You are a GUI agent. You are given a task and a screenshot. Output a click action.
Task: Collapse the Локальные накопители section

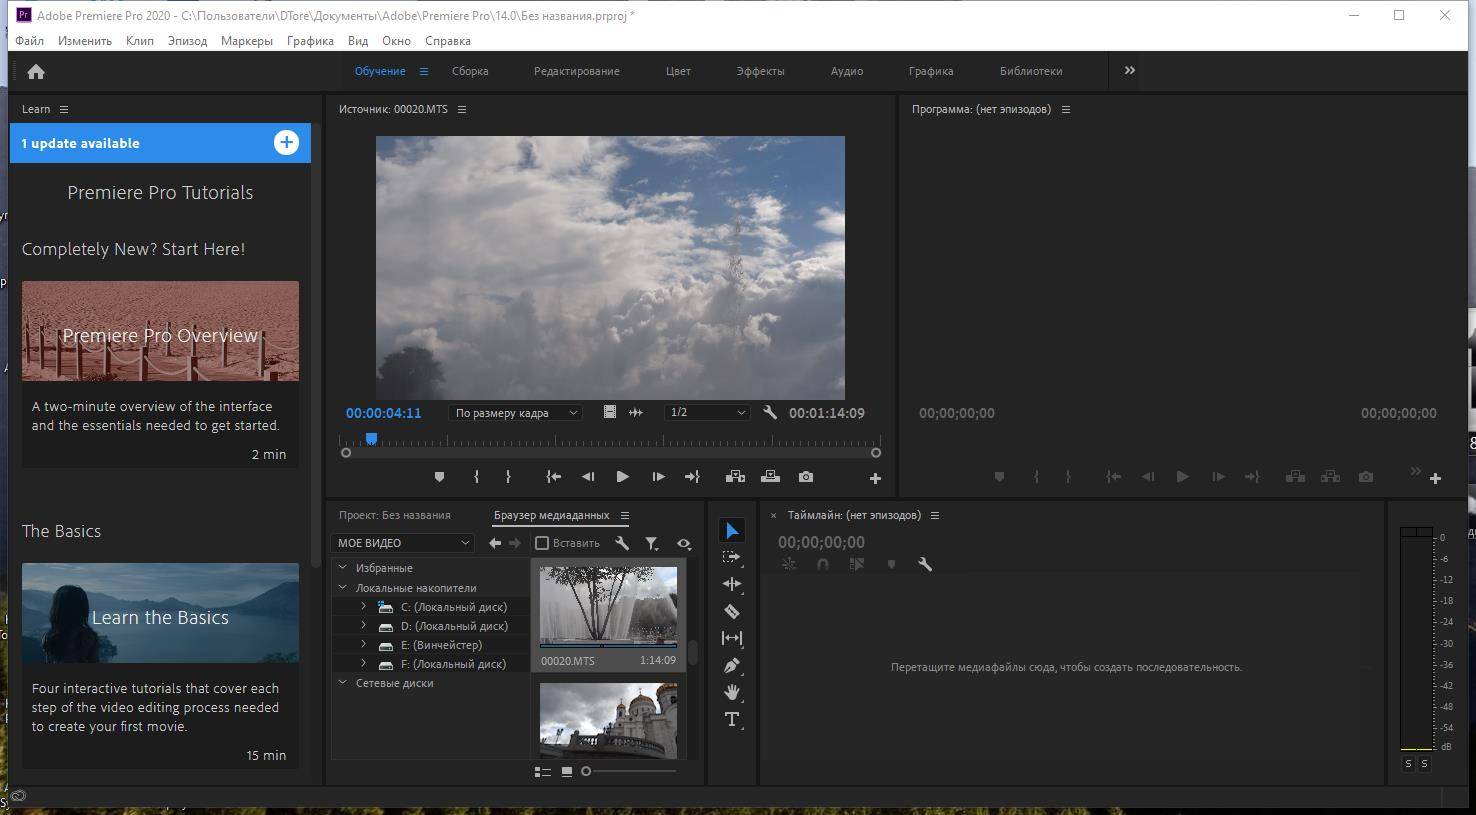pyautogui.click(x=343, y=588)
